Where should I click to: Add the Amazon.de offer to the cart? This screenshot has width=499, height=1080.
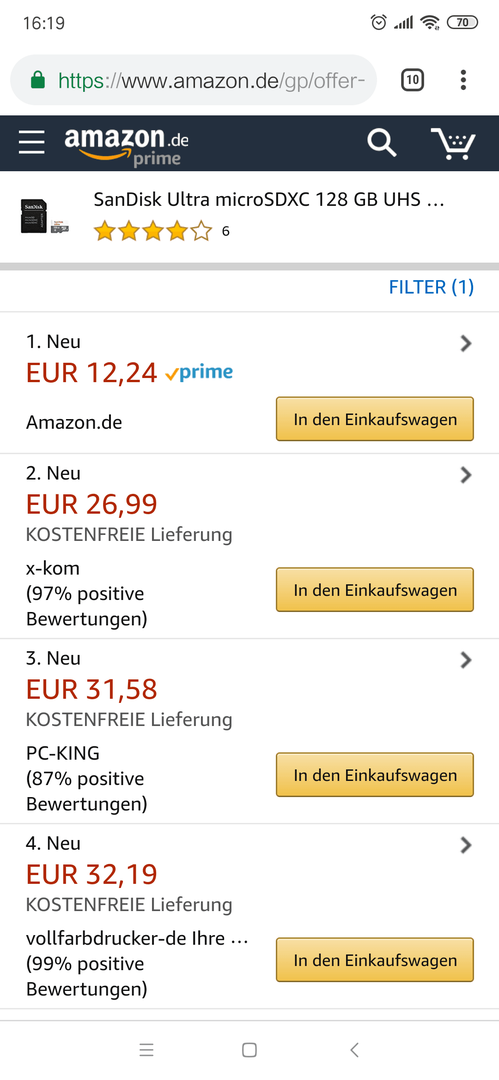tap(375, 419)
